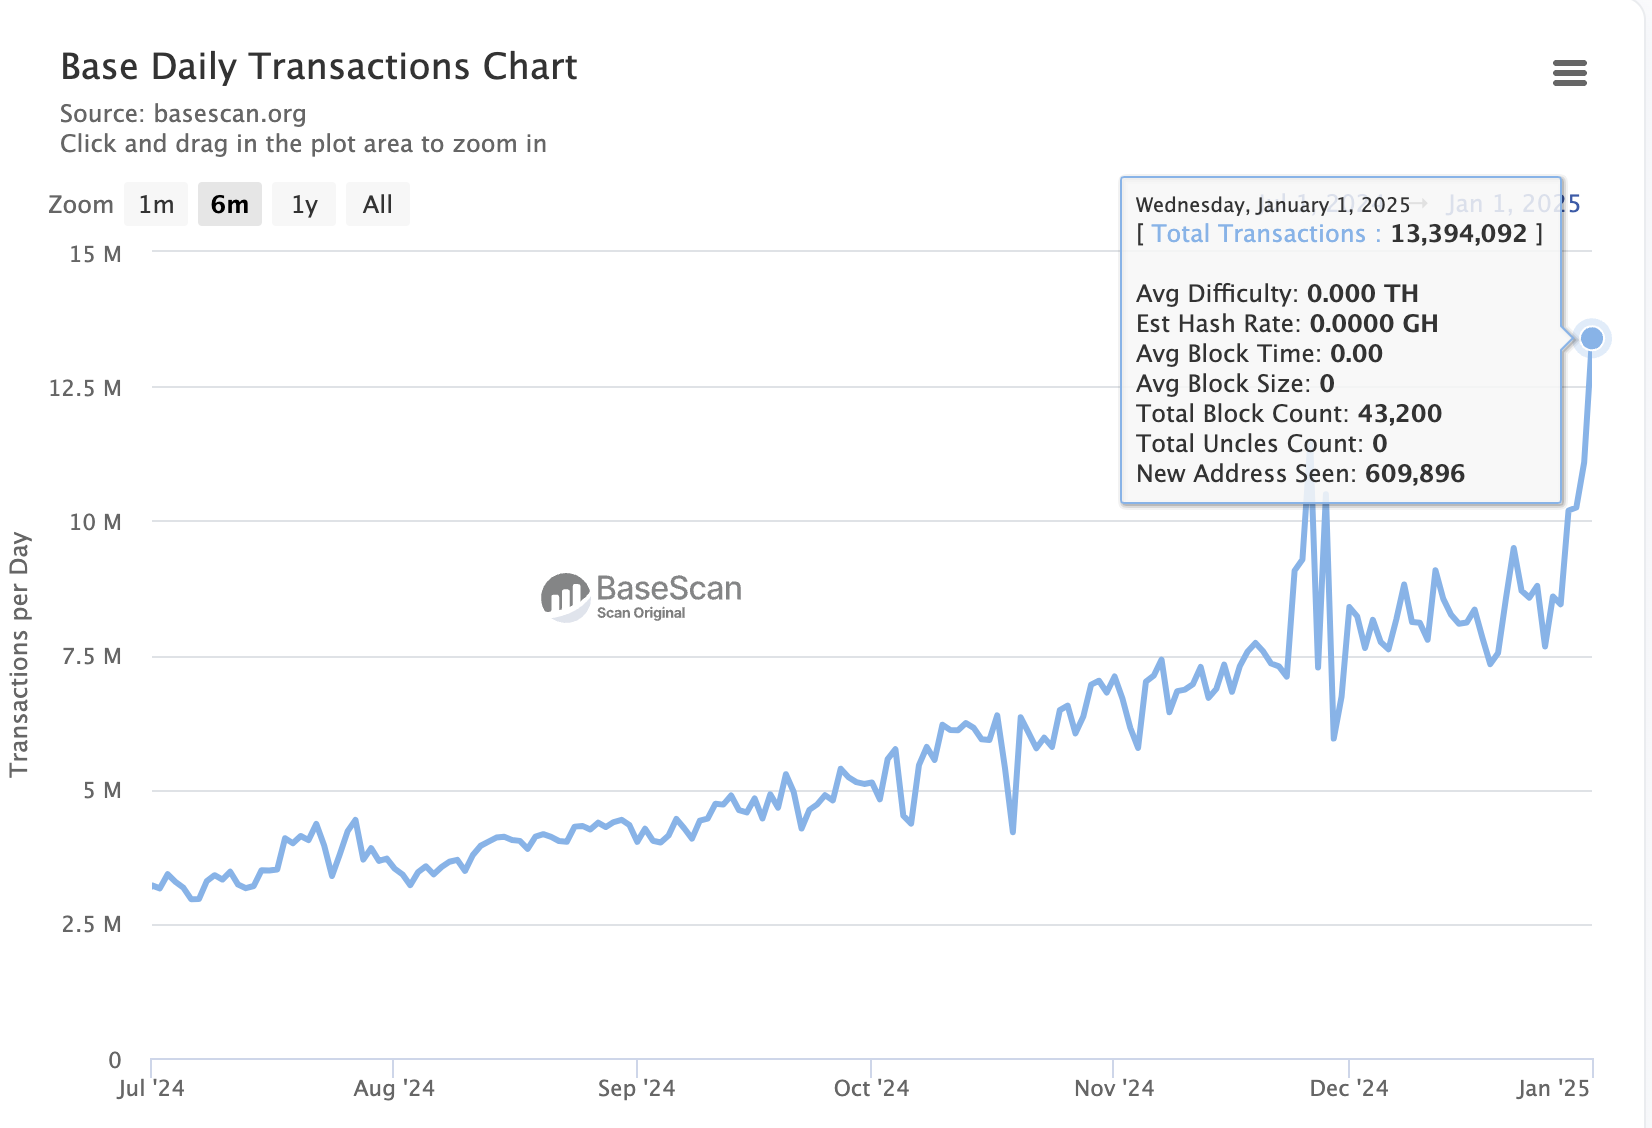Click the Nov '24 x-axis label
Screen dimensions: 1652x1128
pyautogui.click(x=1114, y=1088)
